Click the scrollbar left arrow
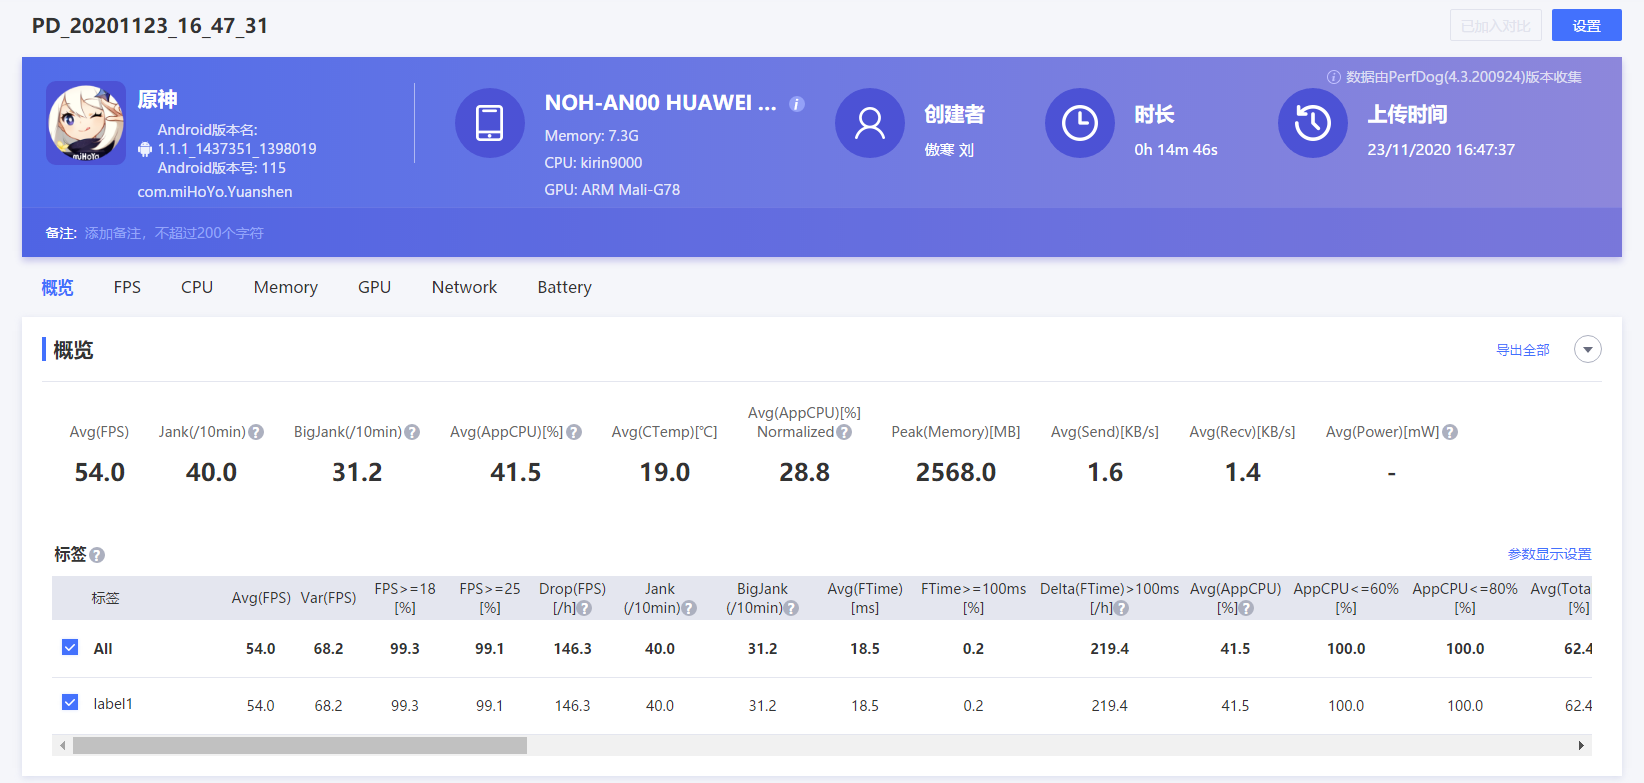This screenshot has height=783, width=1644. point(63,745)
